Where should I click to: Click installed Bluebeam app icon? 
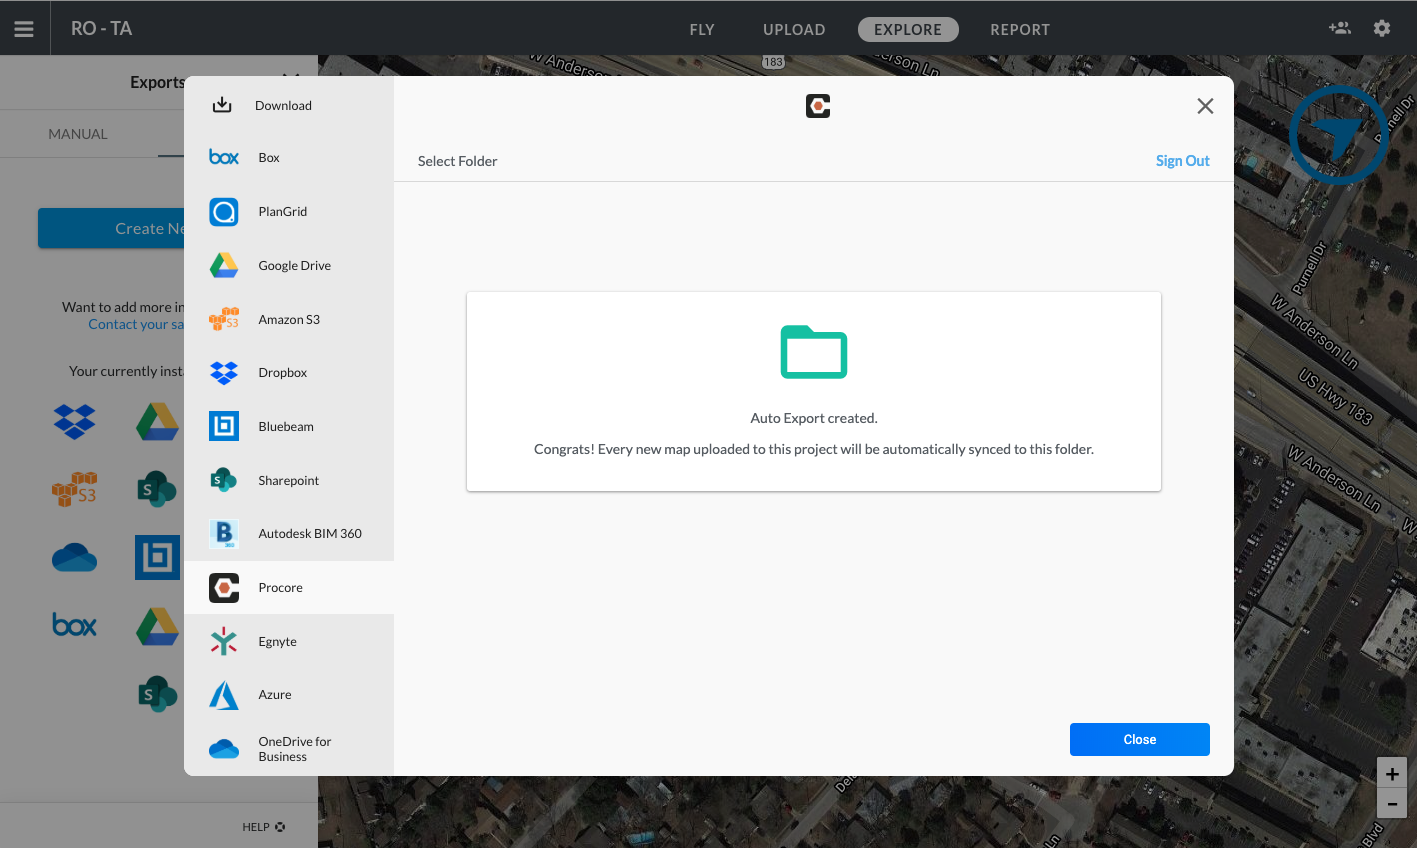click(x=157, y=557)
